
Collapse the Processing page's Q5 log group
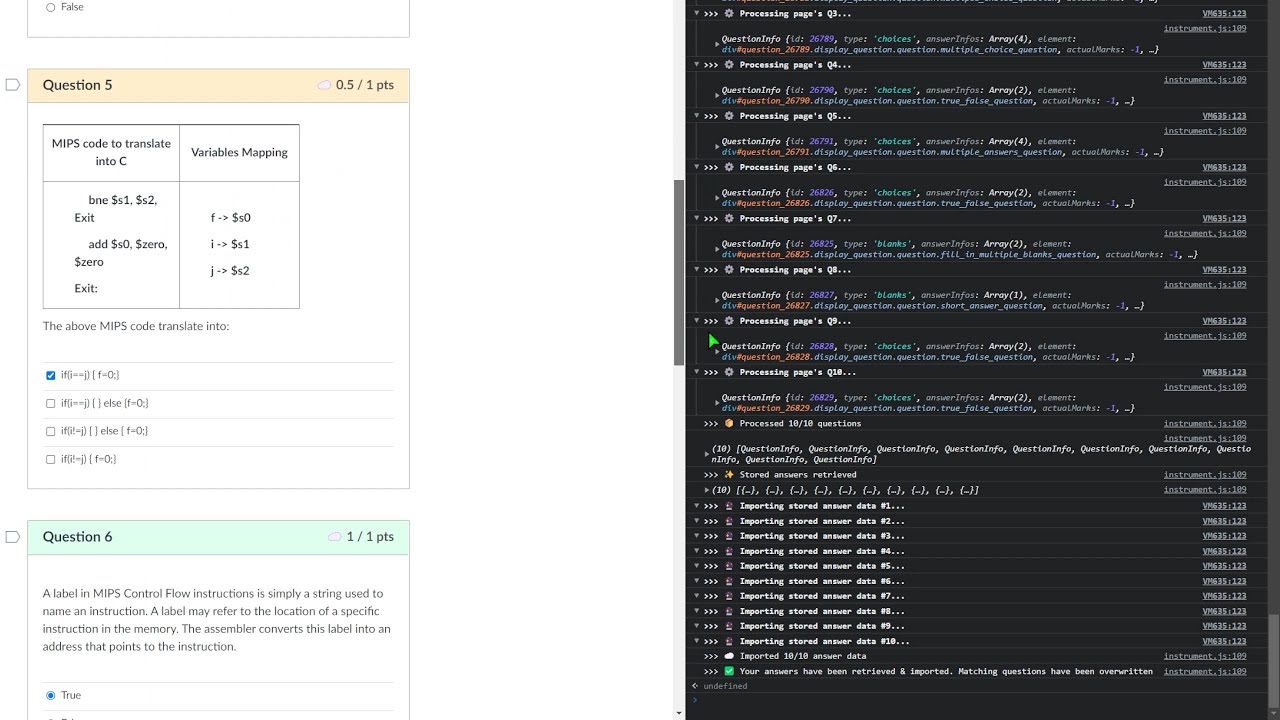click(697, 116)
